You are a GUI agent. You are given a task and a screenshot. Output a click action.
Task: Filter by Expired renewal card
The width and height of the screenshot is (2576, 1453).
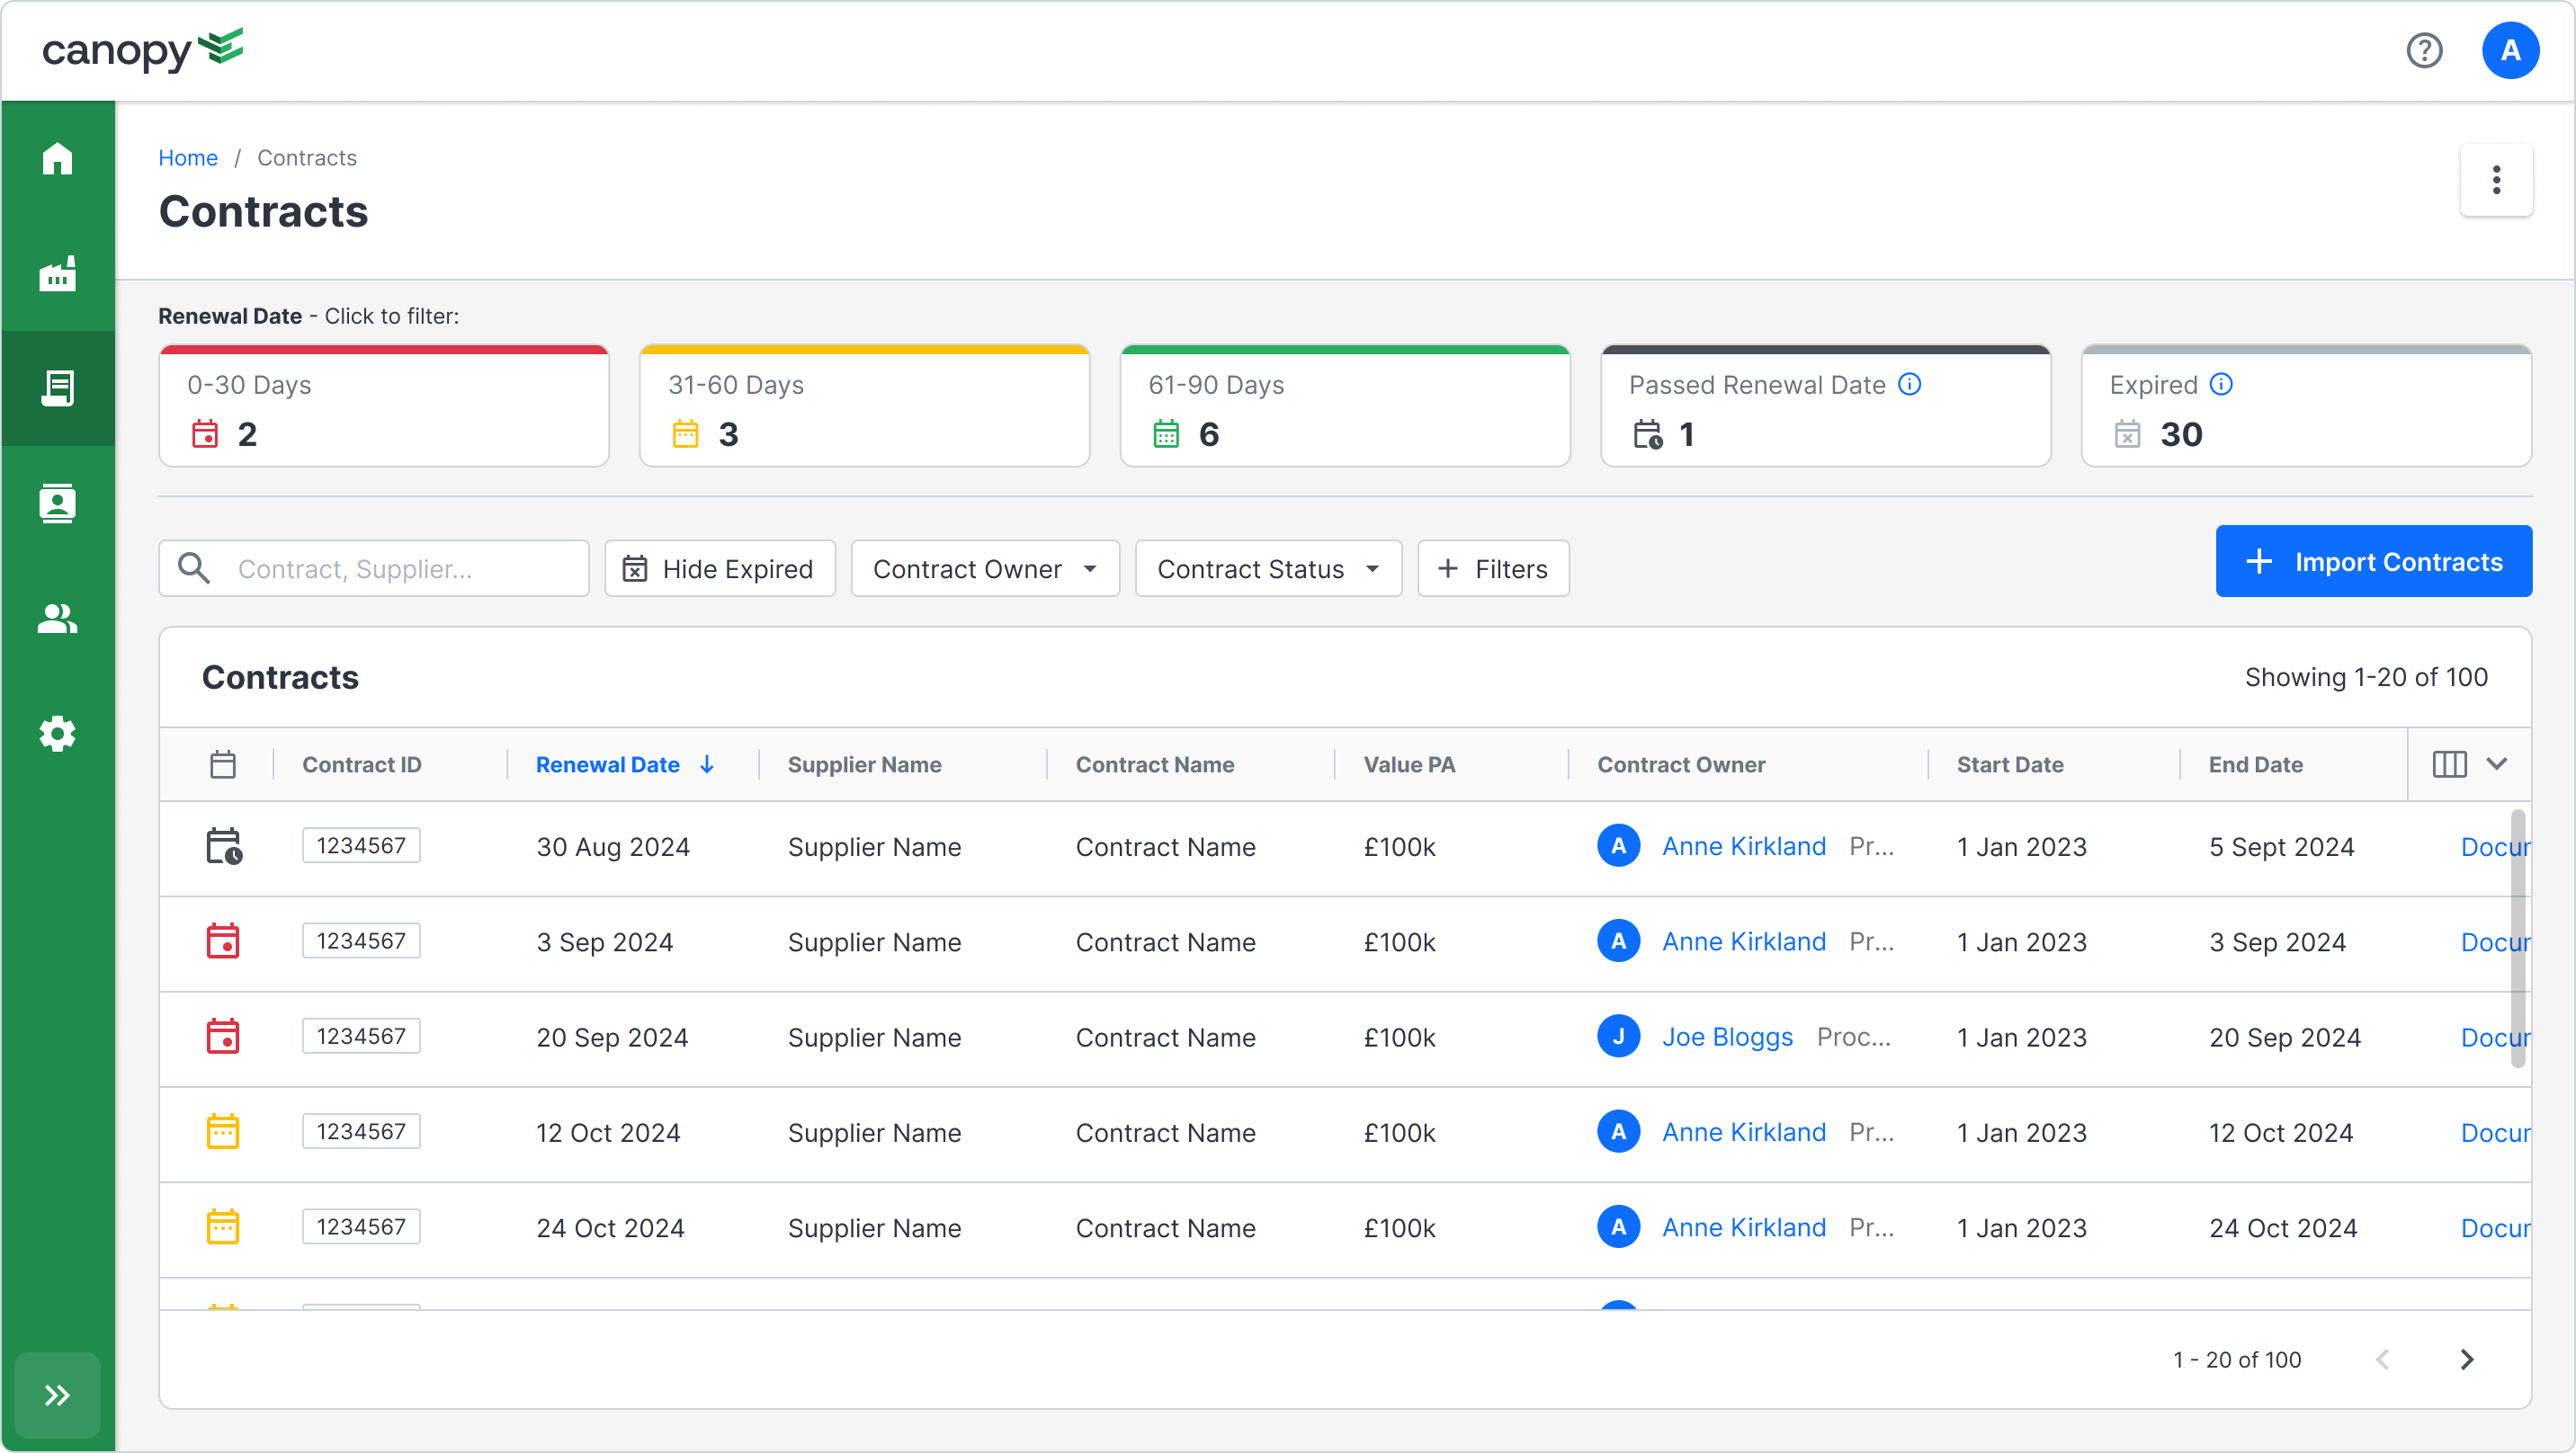[2305, 407]
